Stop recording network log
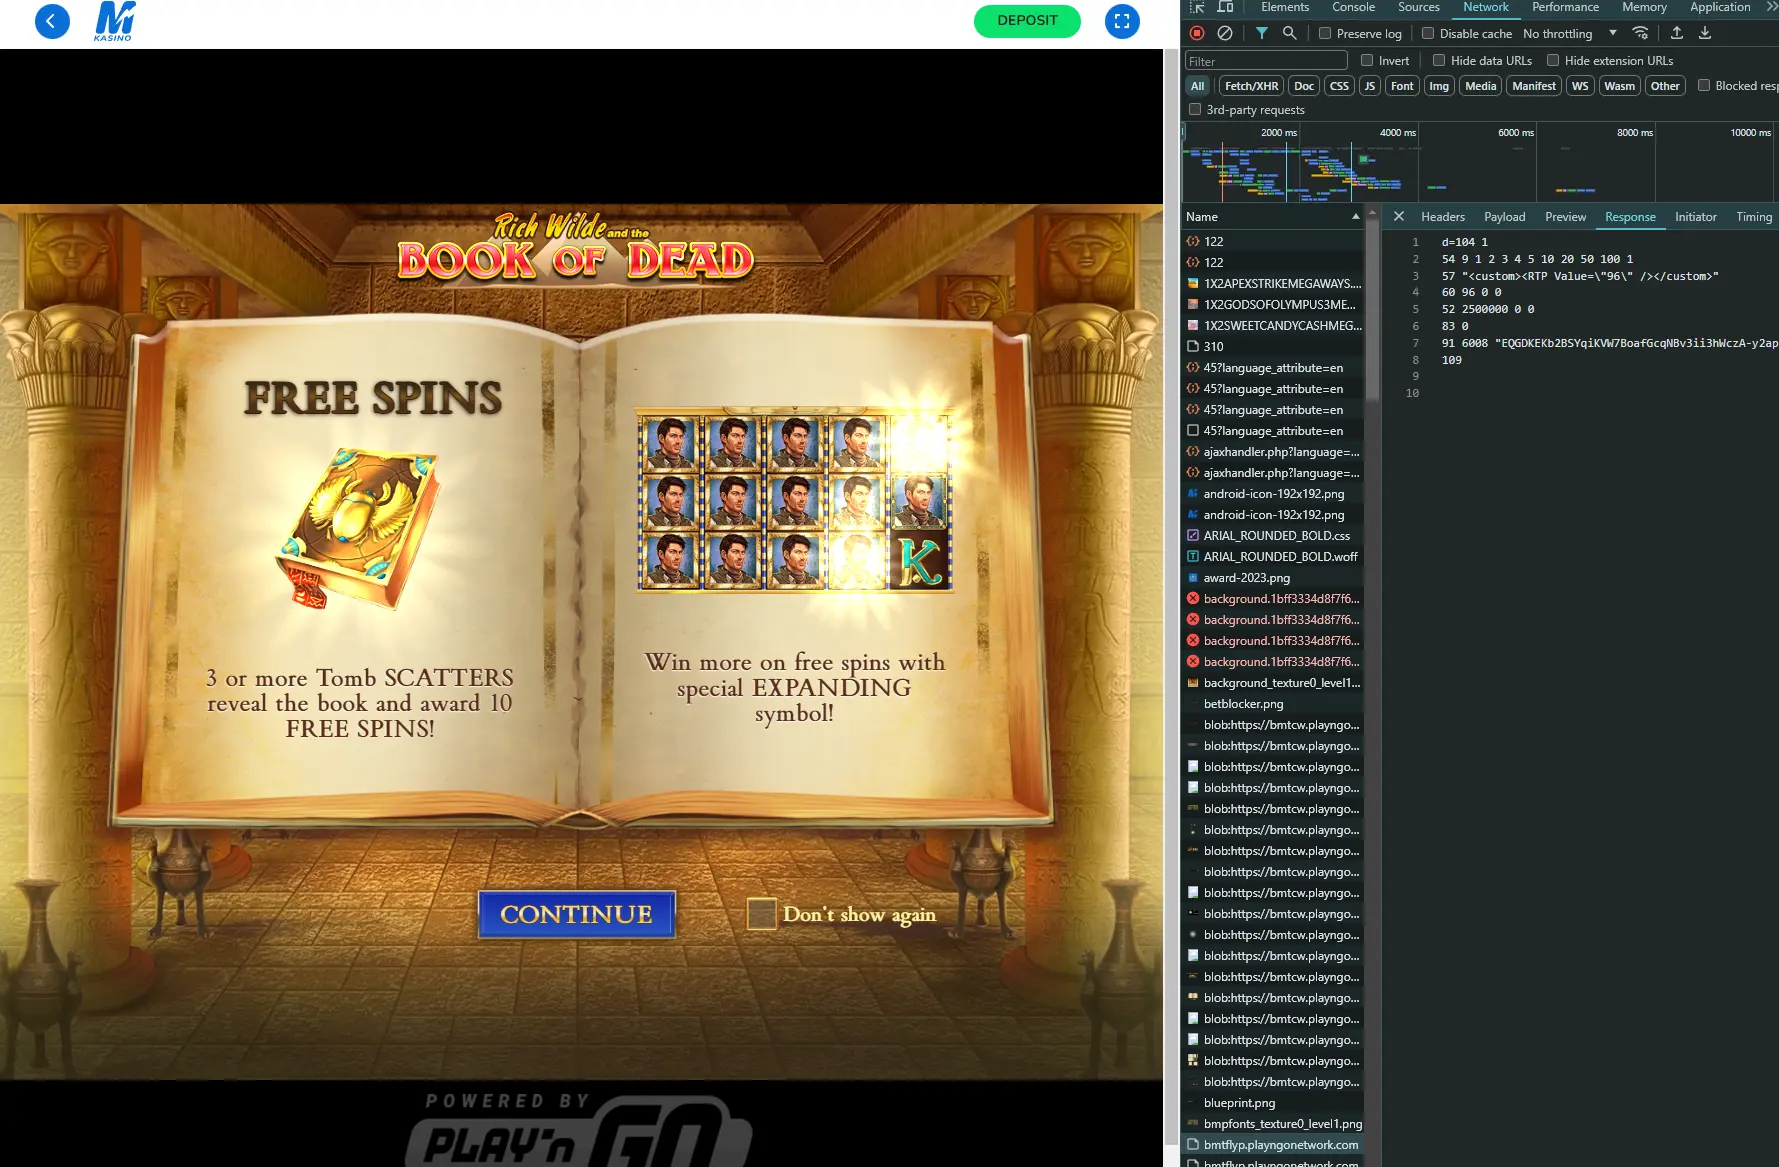 [1197, 33]
